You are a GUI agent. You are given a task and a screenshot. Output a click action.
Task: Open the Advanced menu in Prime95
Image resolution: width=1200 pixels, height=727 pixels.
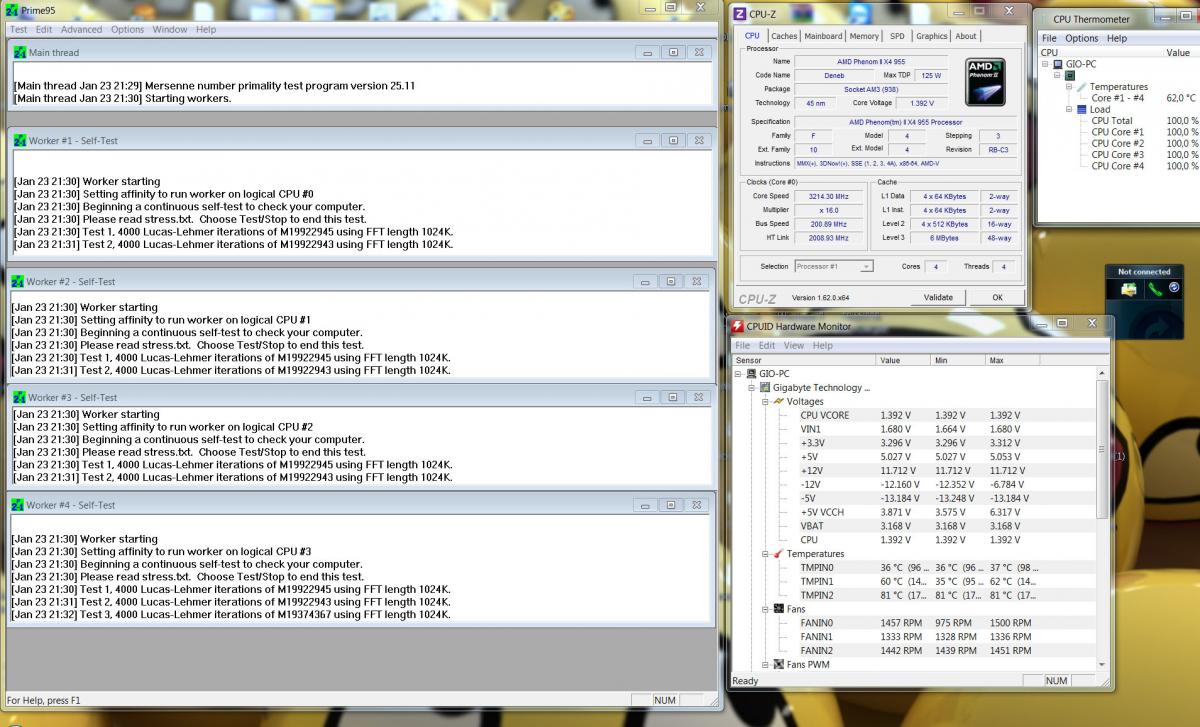coord(81,29)
